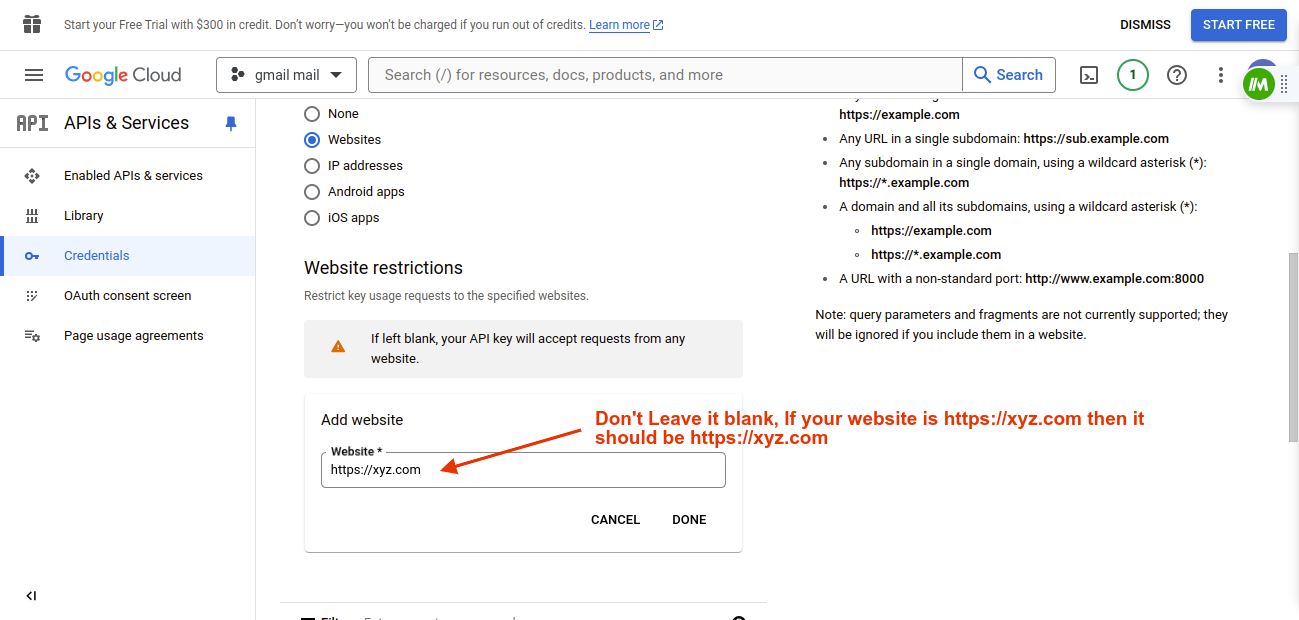1299x620 pixels.
Task: Choose the Android apps radio option
Action: [x=312, y=192]
